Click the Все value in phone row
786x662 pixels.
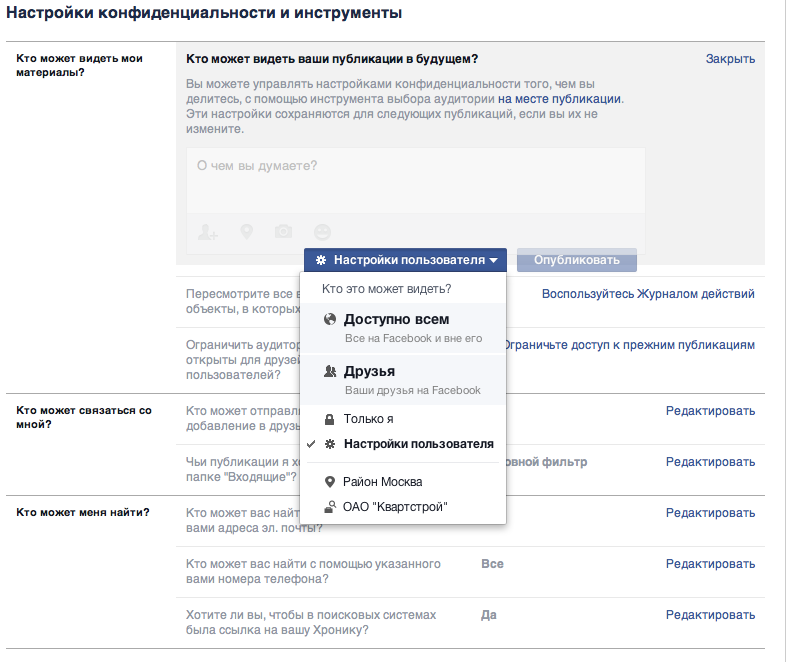click(x=492, y=564)
